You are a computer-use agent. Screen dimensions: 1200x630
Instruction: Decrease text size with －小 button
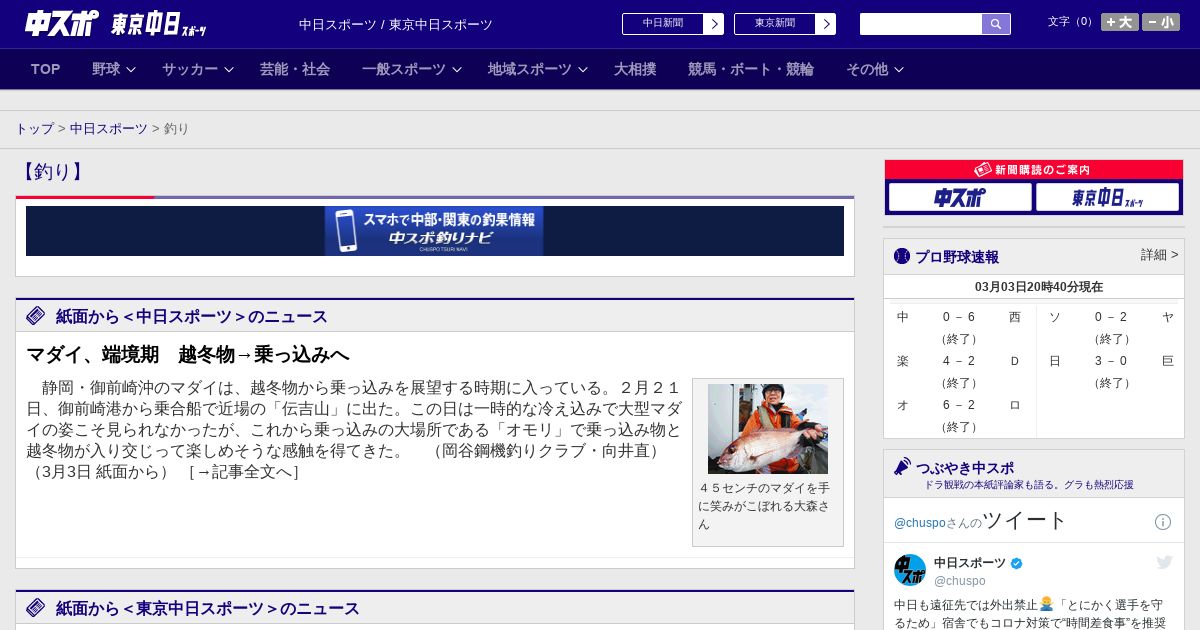pos(1161,22)
